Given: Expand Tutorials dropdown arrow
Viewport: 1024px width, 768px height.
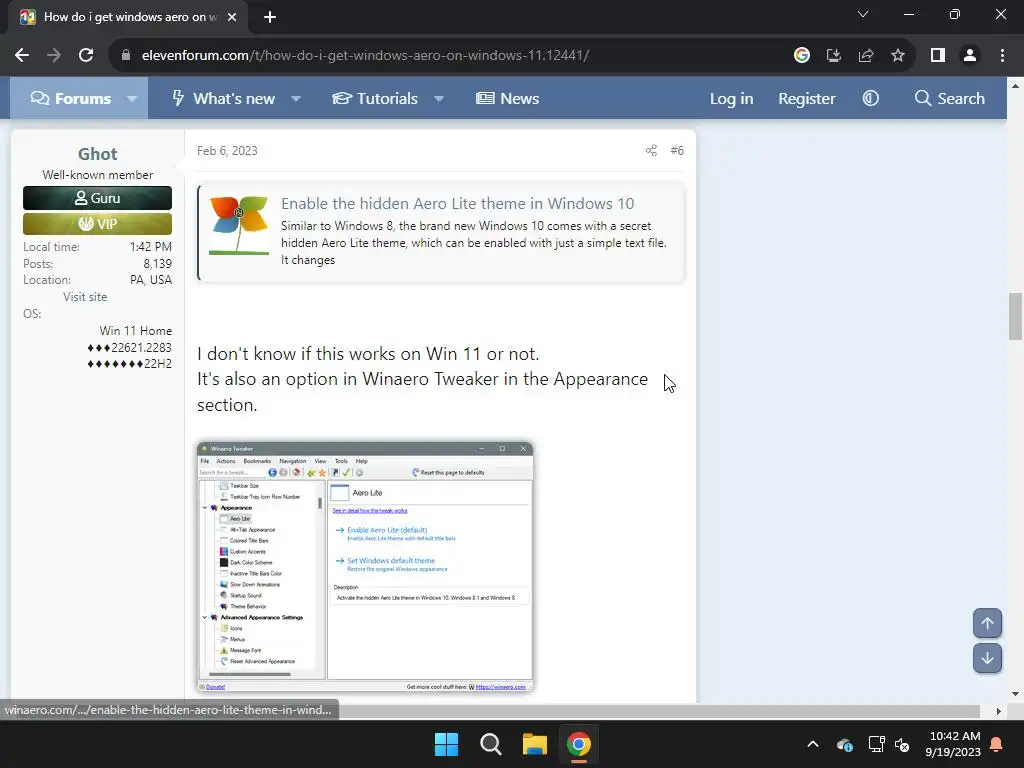Looking at the screenshot, I should click(439, 99).
